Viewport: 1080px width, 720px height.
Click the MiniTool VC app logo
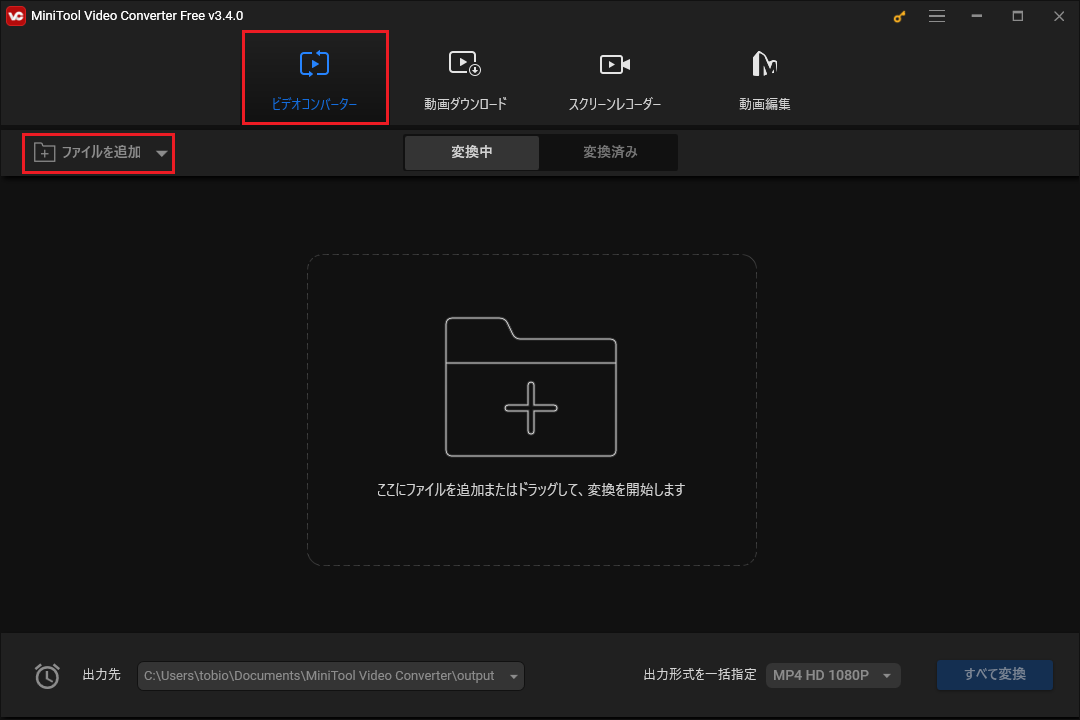coord(15,16)
